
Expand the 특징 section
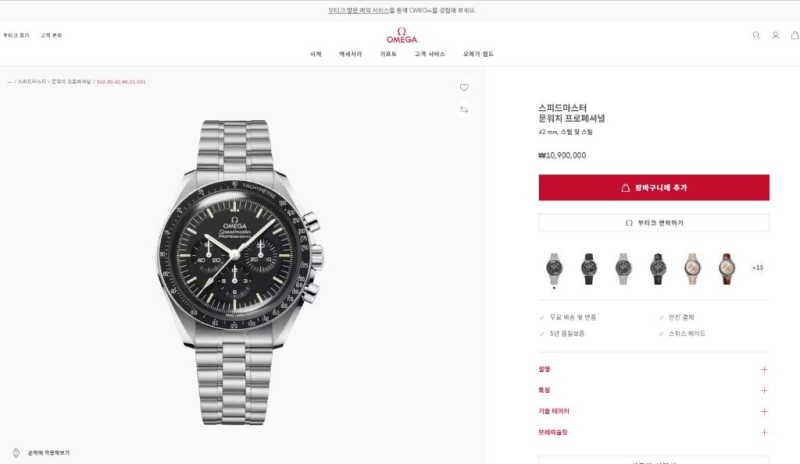[654, 390]
